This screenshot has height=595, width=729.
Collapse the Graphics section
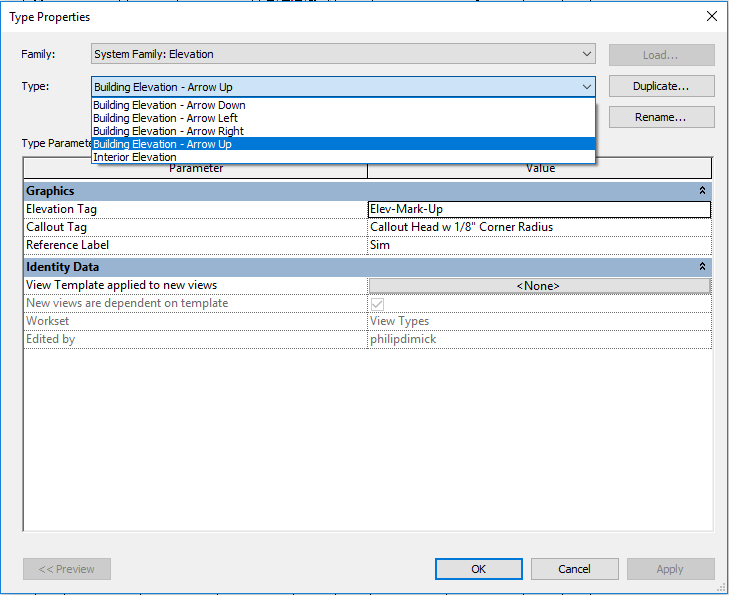click(702, 191)
